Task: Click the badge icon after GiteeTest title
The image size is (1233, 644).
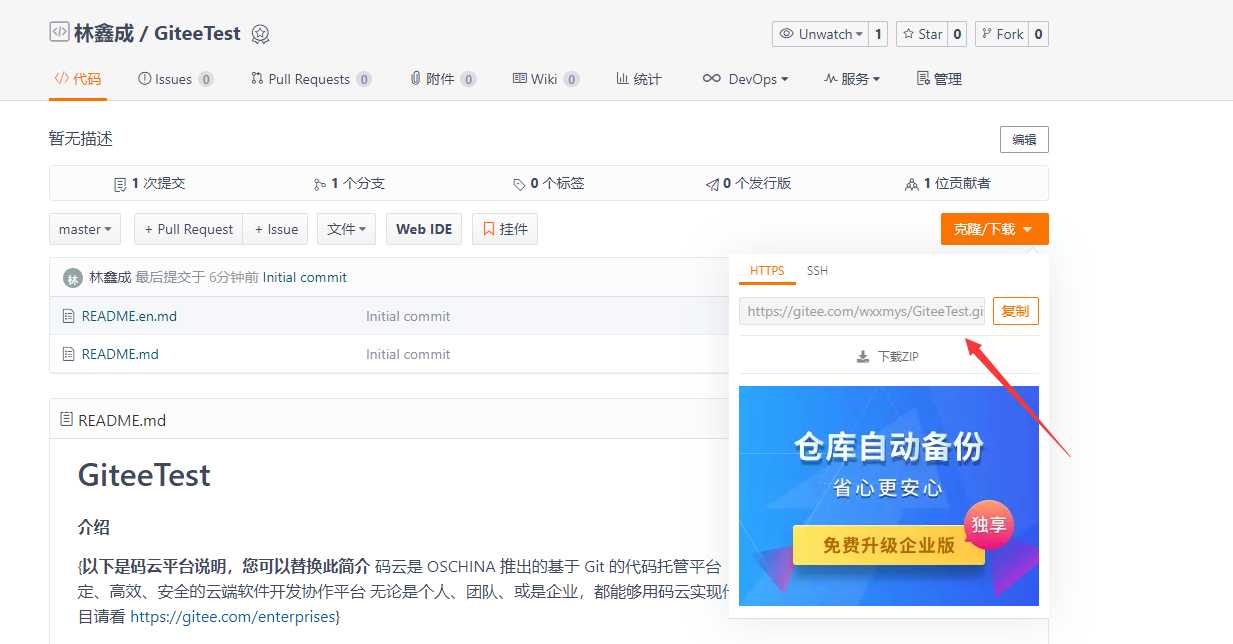Action: 260,34
